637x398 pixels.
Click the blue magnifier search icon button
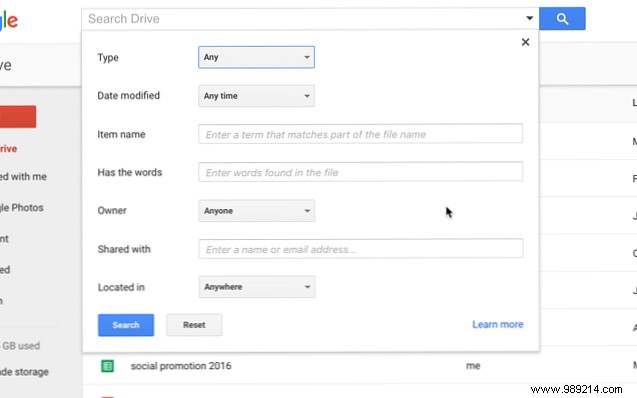pyautogui.click(x=562, y=19)
